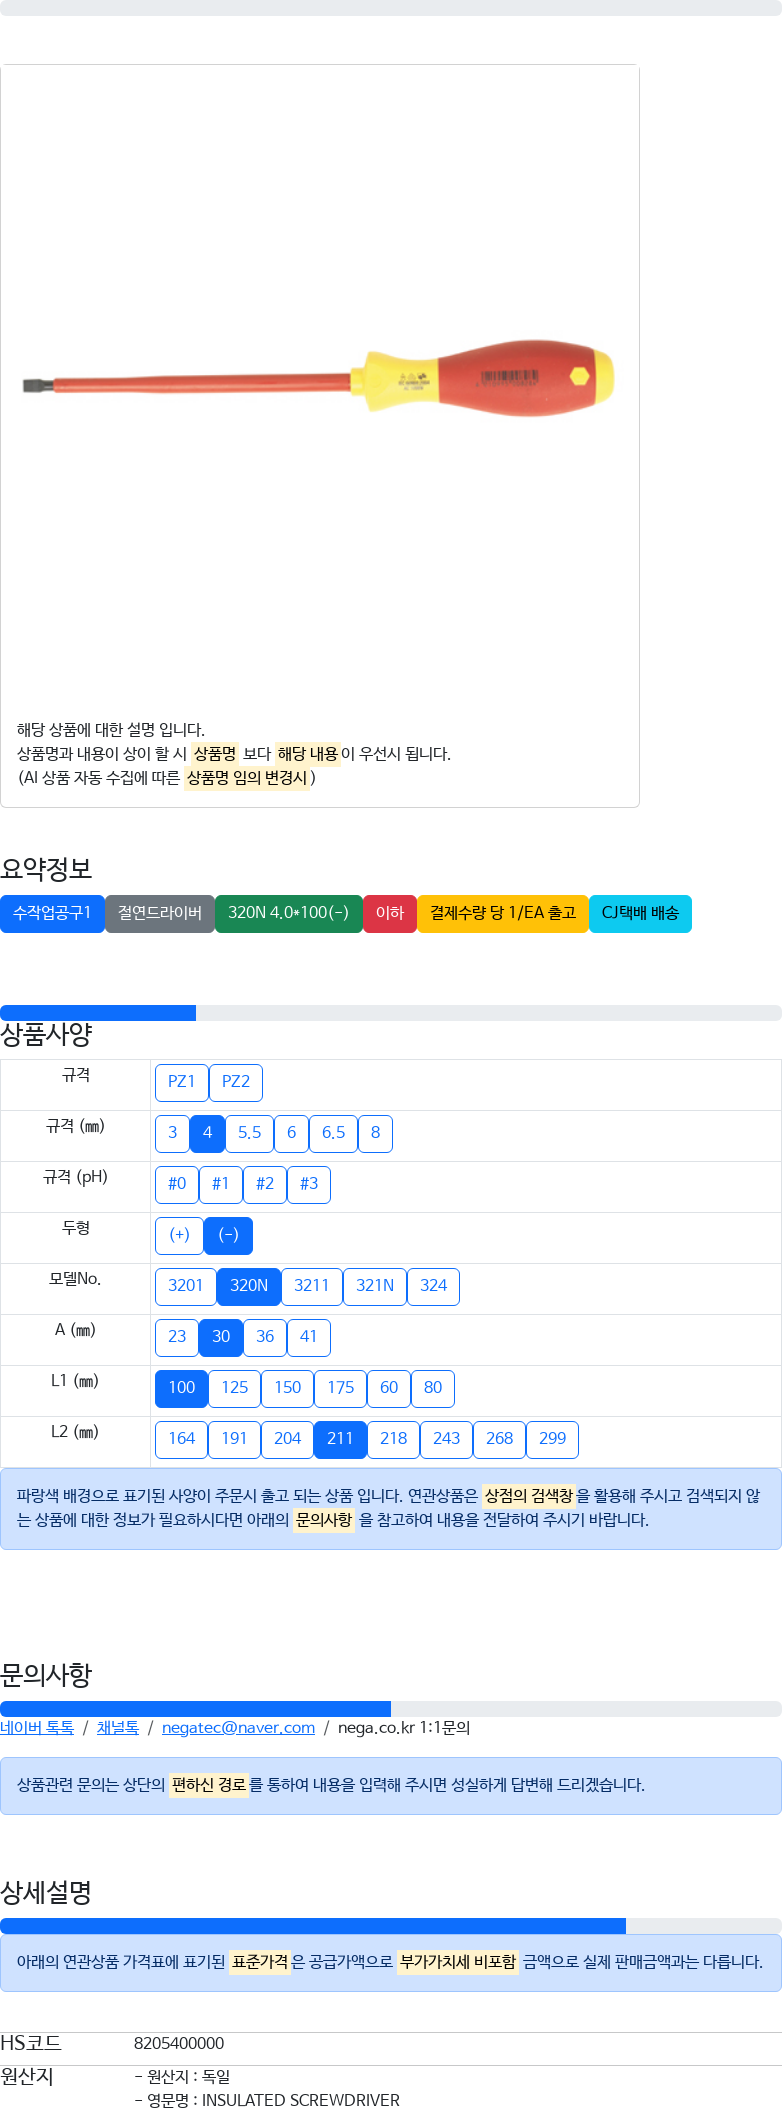Click the blue 수작업공구1 tag

(x=52, y=913)
